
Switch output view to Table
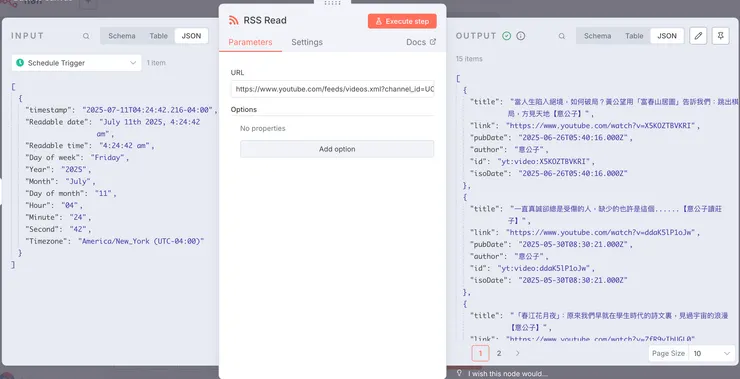[x=634, y=36]
